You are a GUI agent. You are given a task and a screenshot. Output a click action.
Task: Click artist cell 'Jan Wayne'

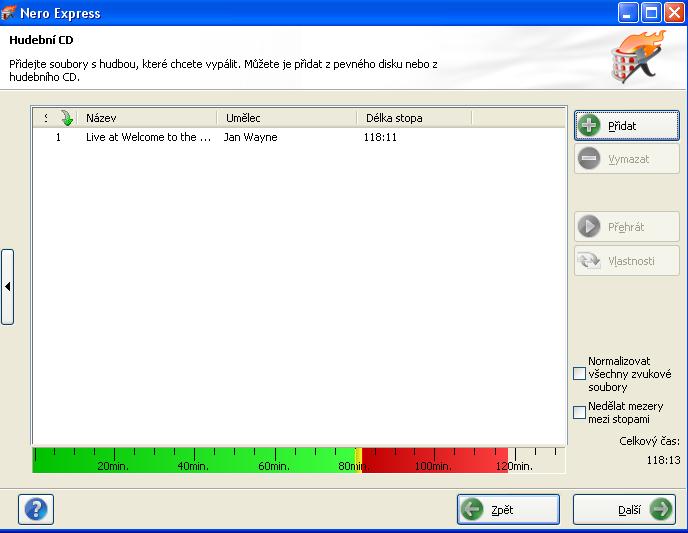tap(251, 137)
